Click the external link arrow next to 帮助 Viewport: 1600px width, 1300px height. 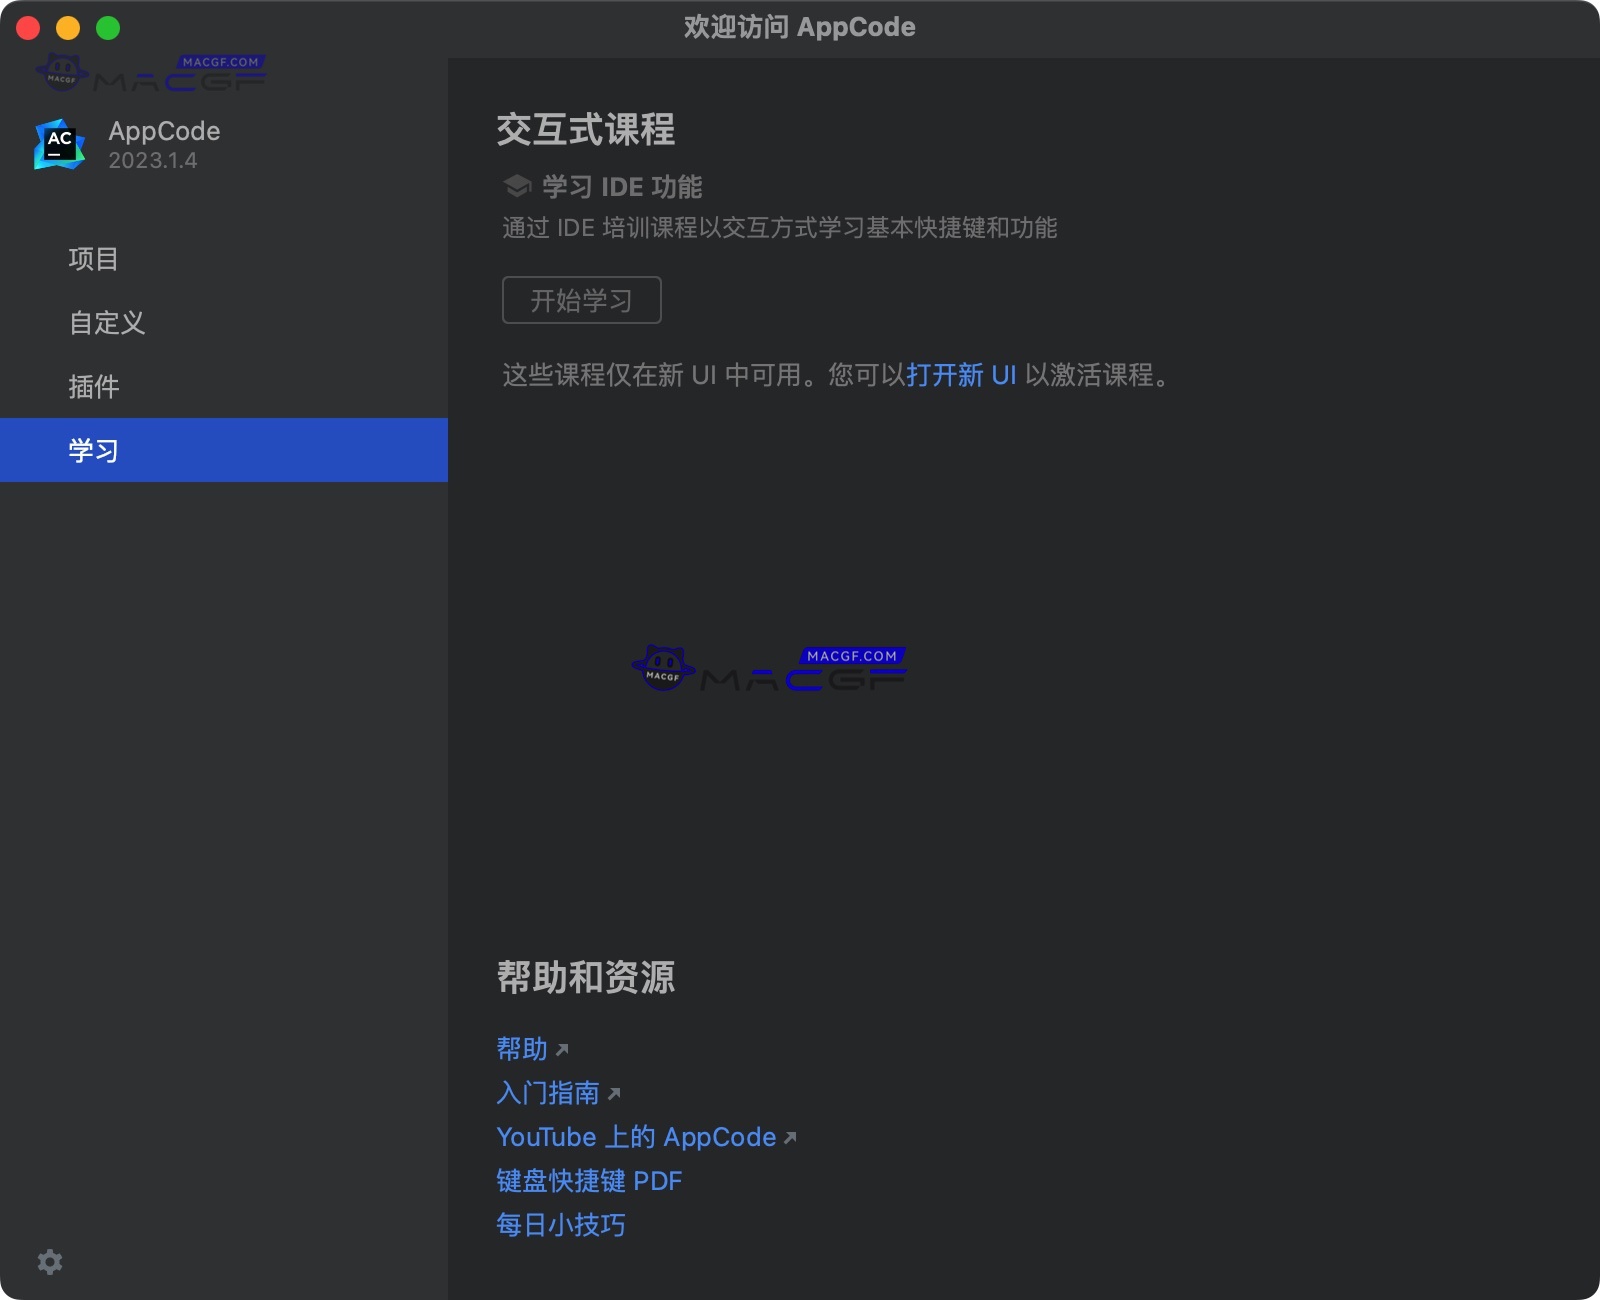click(563, 1051)
